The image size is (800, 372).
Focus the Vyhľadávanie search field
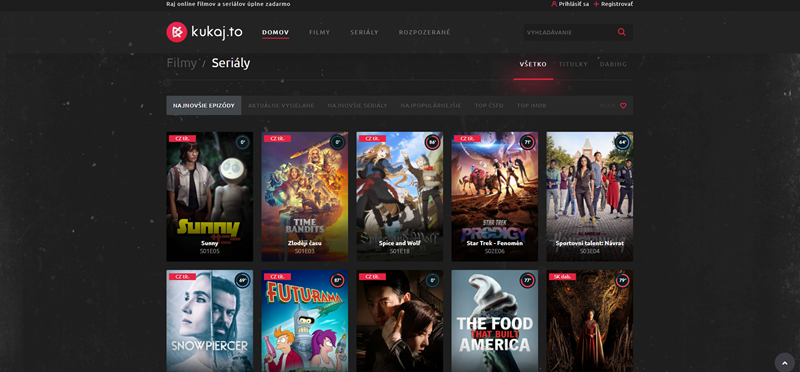(x=568, y=32)
